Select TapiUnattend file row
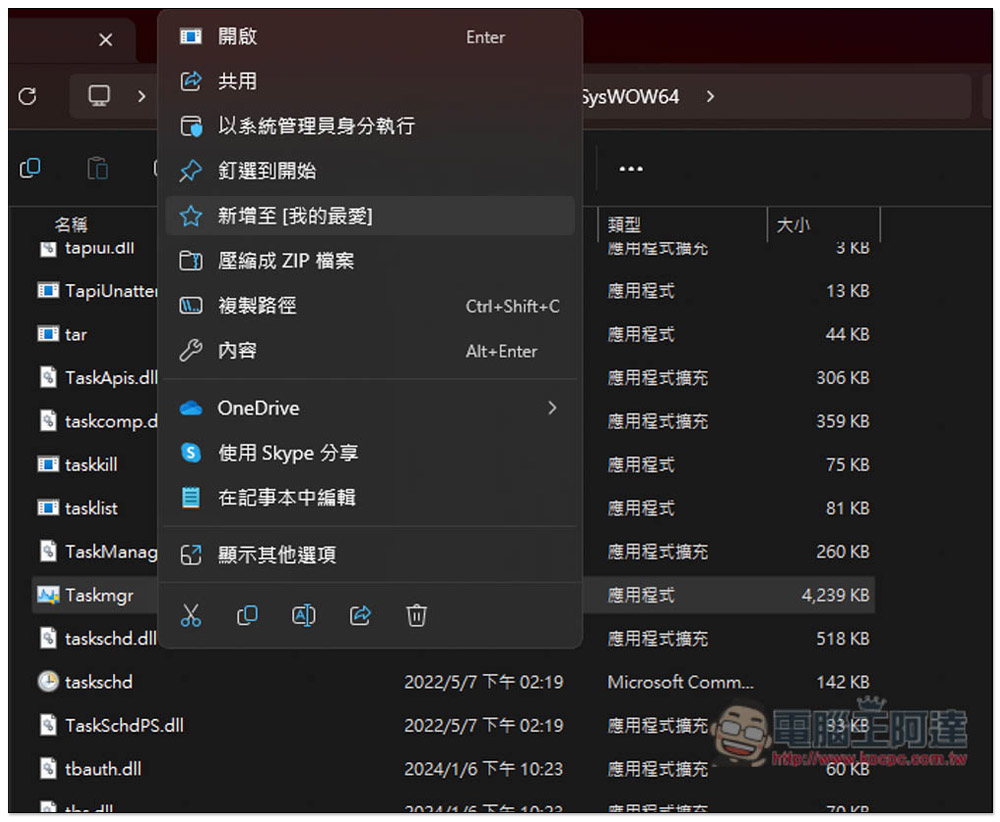This screenshot has height=822, width=1000. point(453,291)
